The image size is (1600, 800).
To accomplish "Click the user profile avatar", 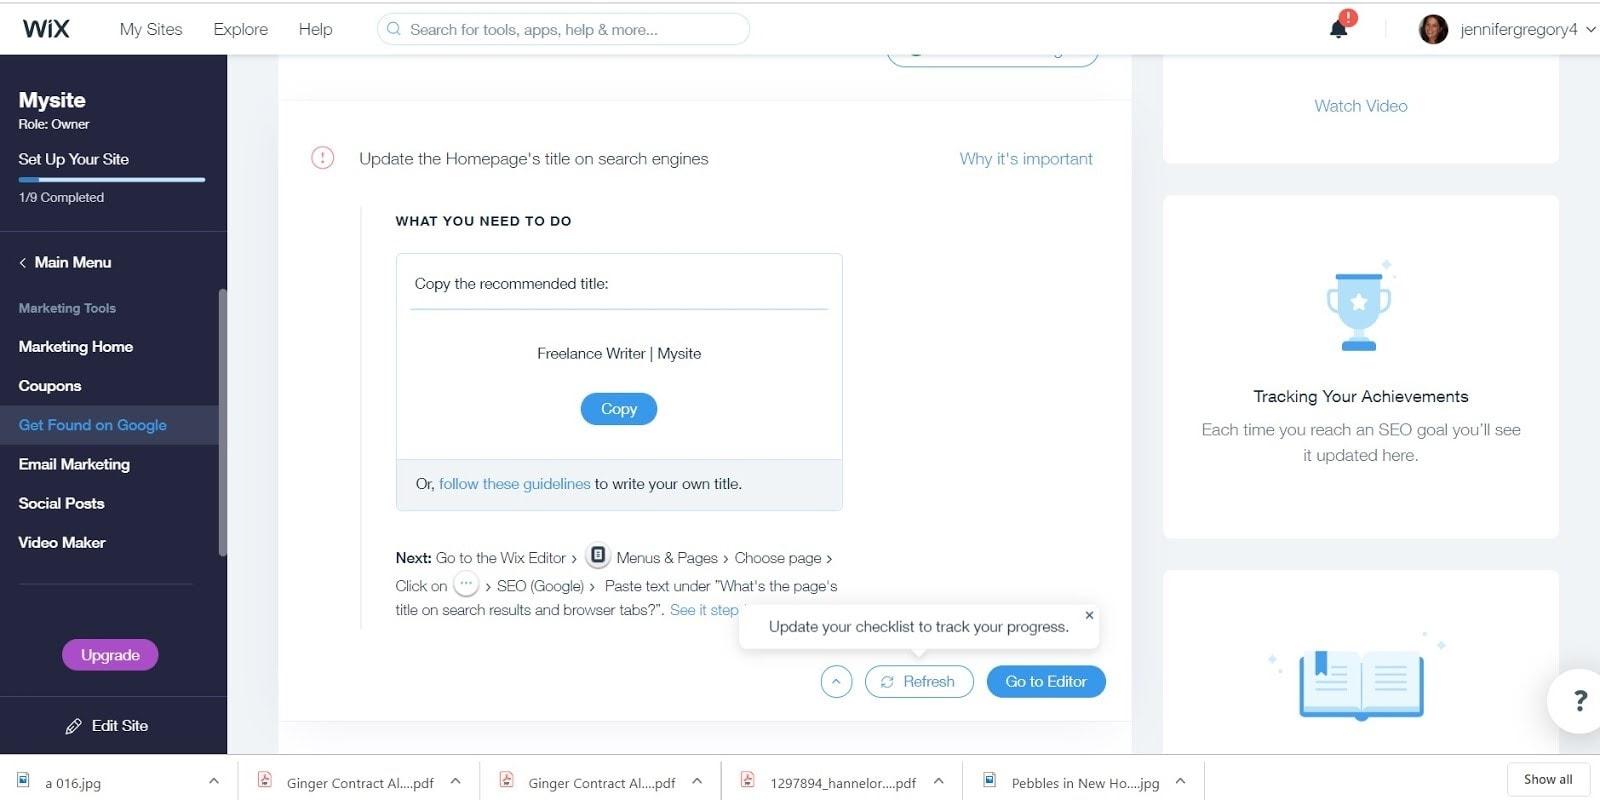I will pos(1433,29).
